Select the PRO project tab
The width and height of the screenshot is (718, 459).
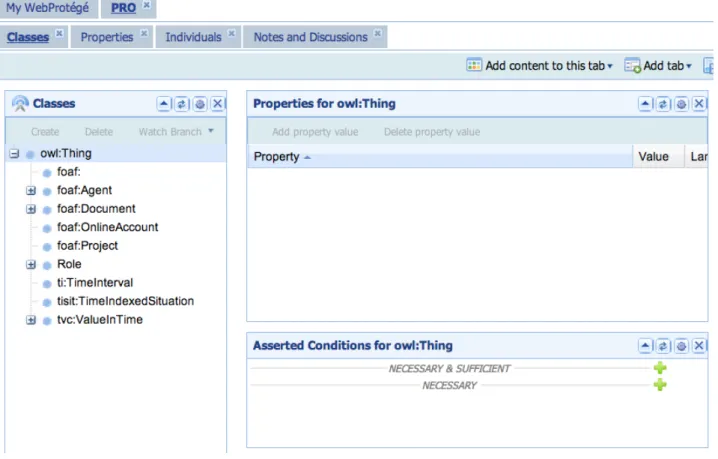click(x=124, y=8)
